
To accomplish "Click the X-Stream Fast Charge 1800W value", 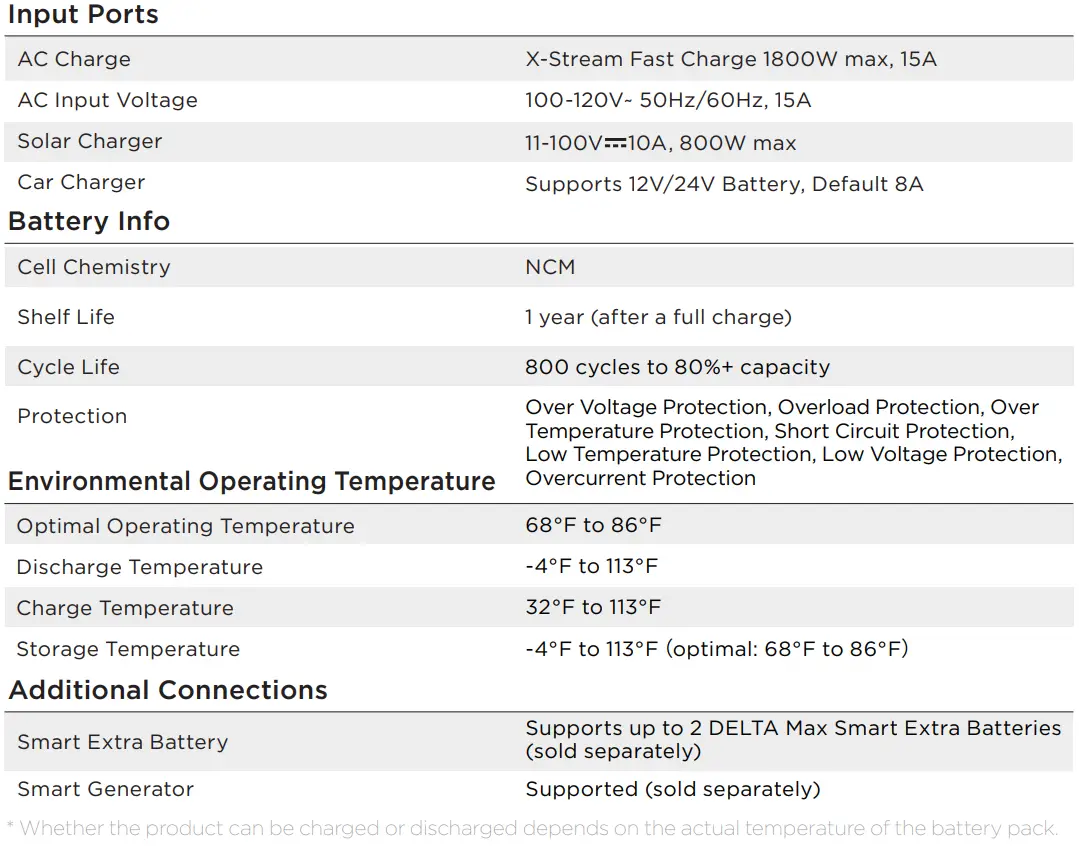I will 731,59.
